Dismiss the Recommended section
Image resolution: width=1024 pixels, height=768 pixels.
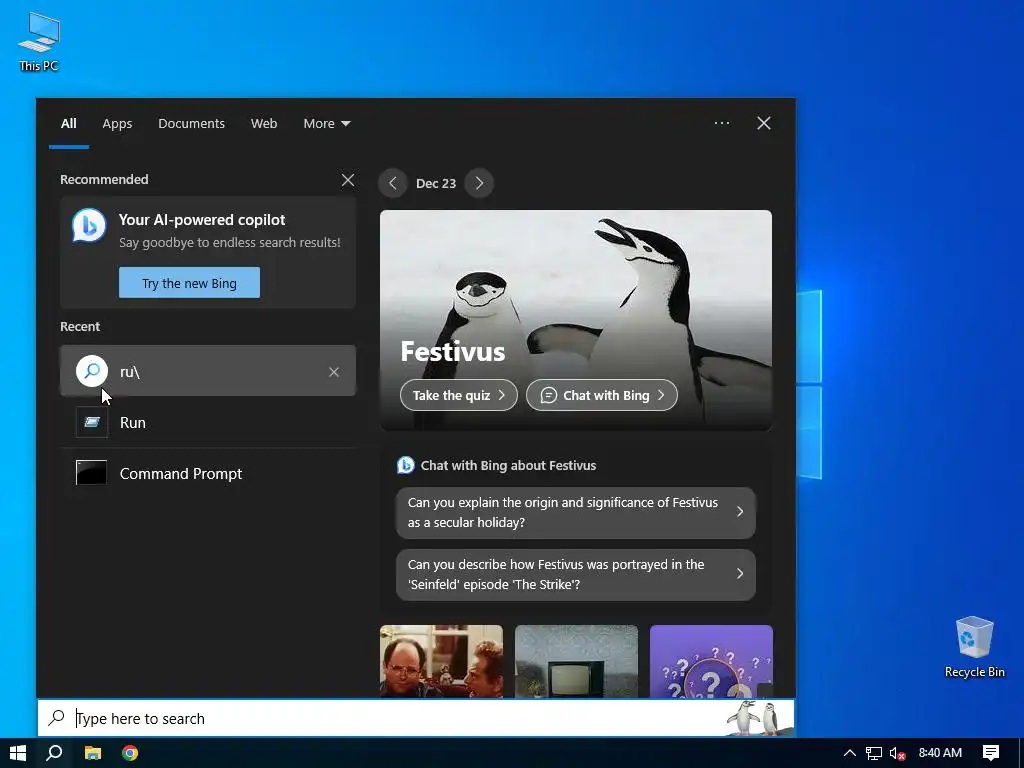[x=348, y=180]
